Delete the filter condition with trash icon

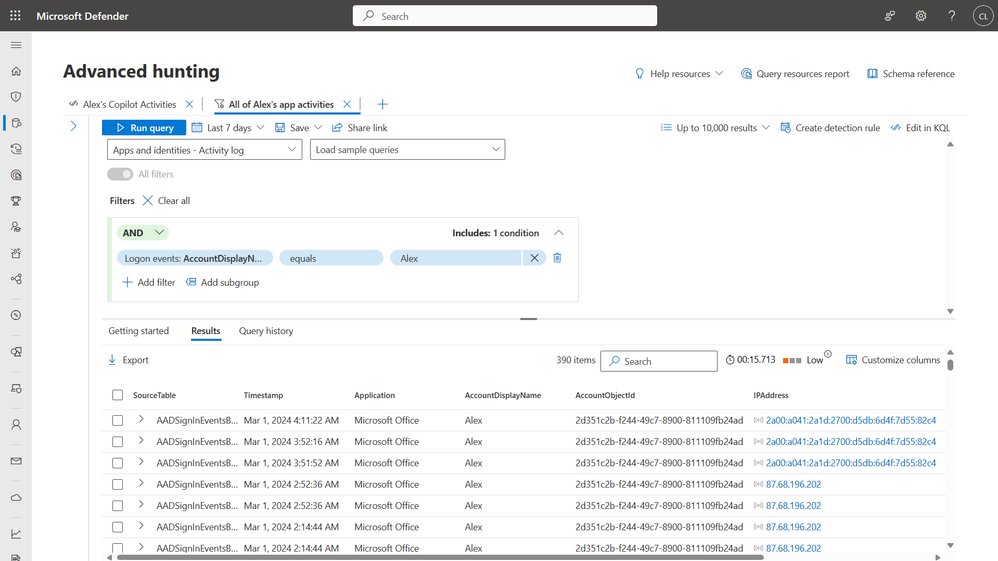[557, 258]
